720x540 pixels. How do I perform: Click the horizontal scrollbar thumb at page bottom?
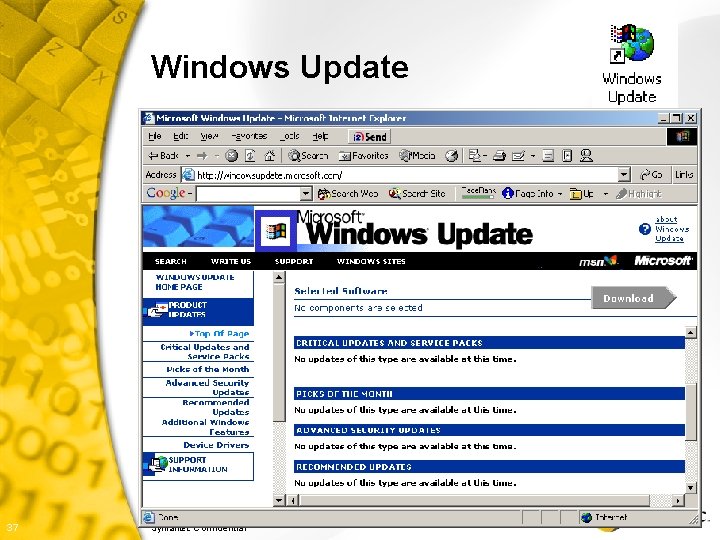(473, 500)
